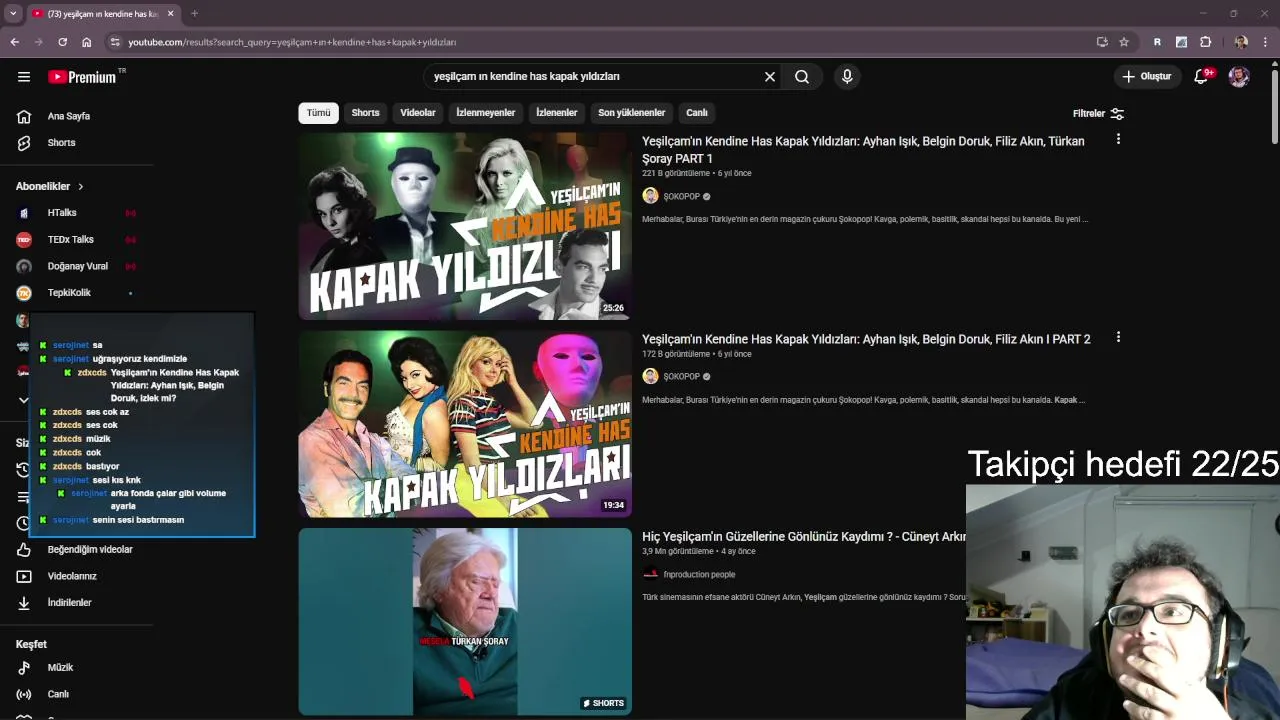This screenshot has width=1280, height=720.
Task: Select the İzlenmeyenler filter chip
Action: coord(486,113)
